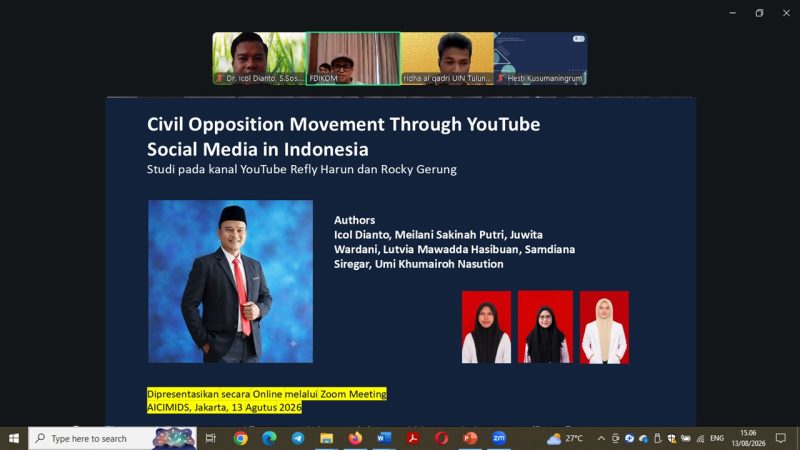Switch the ENG input language indicator
The width and height of the screenshot is (800, 450).
(x=717, y=438)
